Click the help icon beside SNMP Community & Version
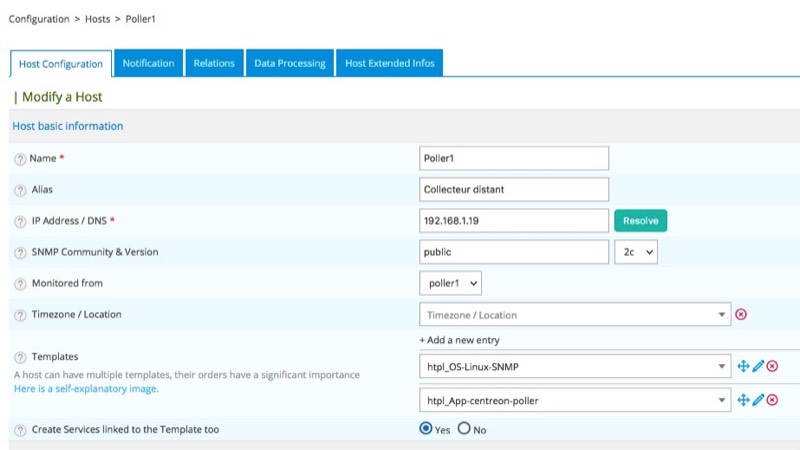Image resolution: width=800 pixels, height=450 pixels. [20, 252]
